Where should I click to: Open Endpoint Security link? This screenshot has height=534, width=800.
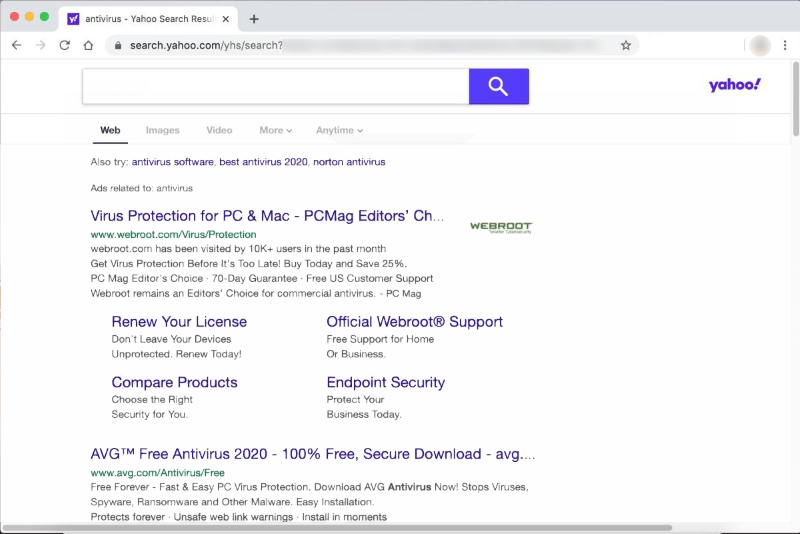click(x=386, y=383)
